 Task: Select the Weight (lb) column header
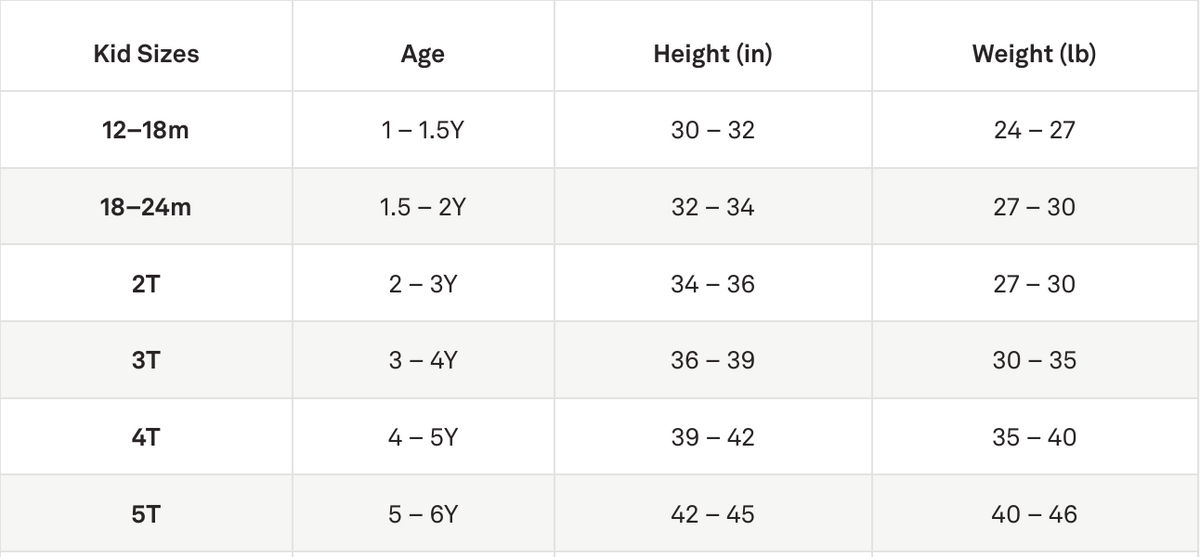tap(1034, 54)
